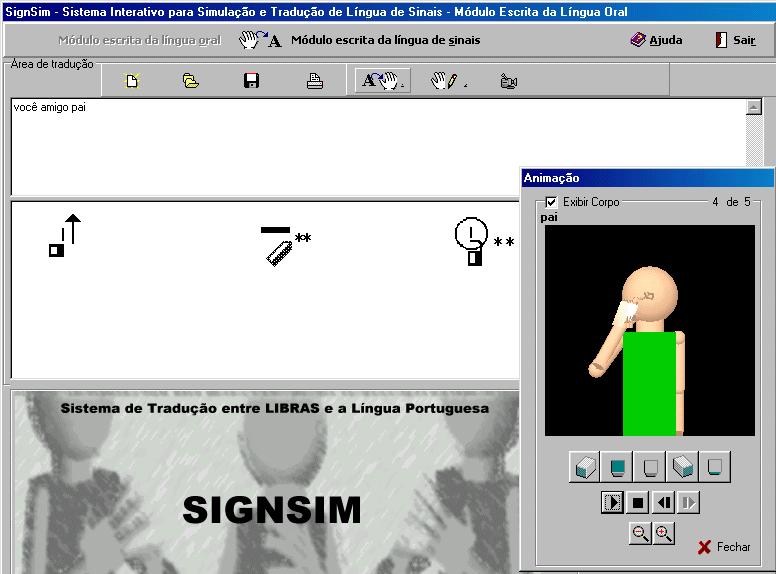The image size is (776, 574).
Task: Click in the translation text field
Action: point(378,147)
